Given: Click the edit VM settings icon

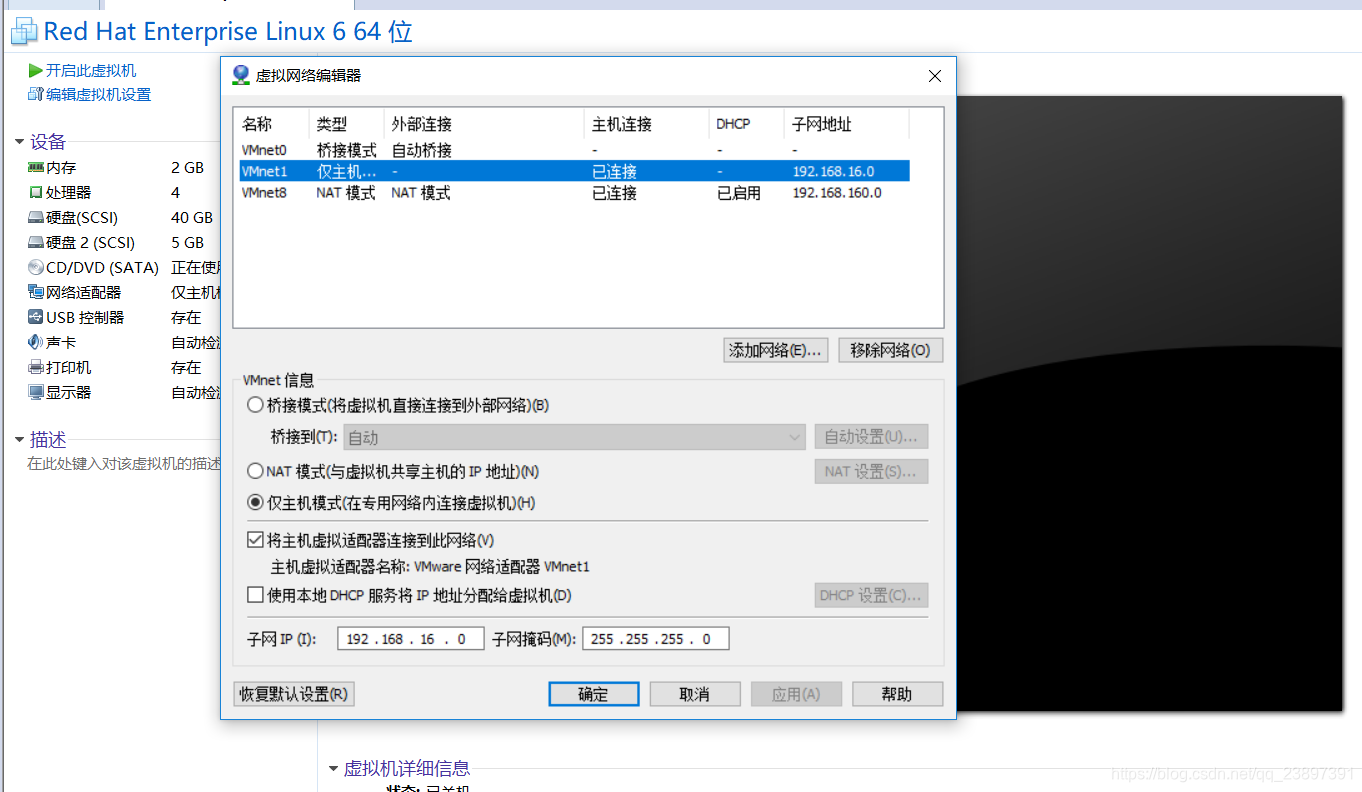Looking at the screenshot, I should [36, 94].
